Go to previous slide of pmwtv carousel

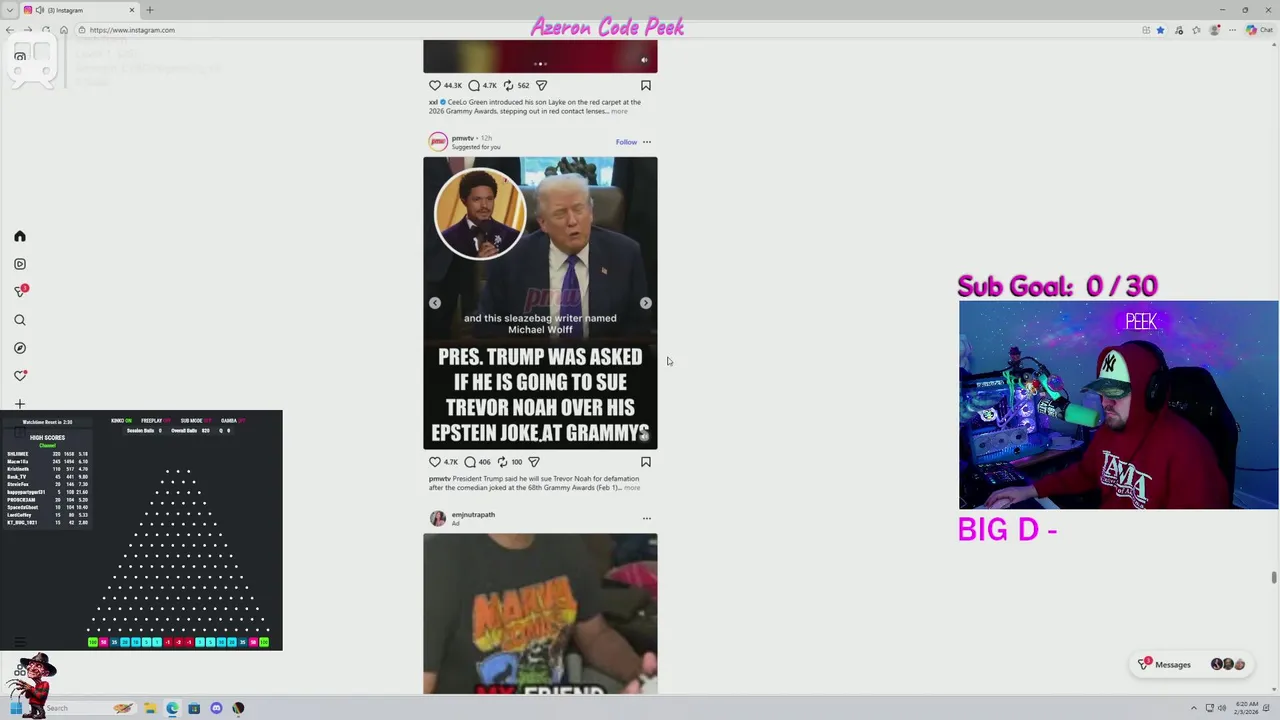pyautogui.click(x=435, y=303)
